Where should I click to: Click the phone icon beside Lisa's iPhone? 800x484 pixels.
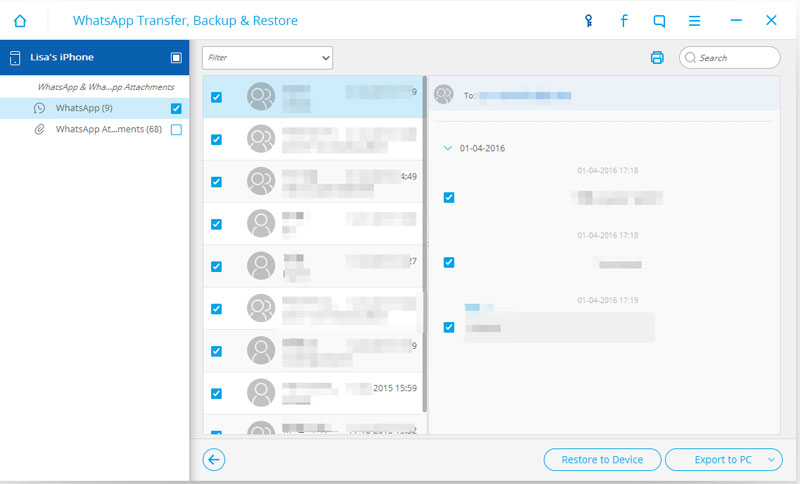tap(15, 58)
